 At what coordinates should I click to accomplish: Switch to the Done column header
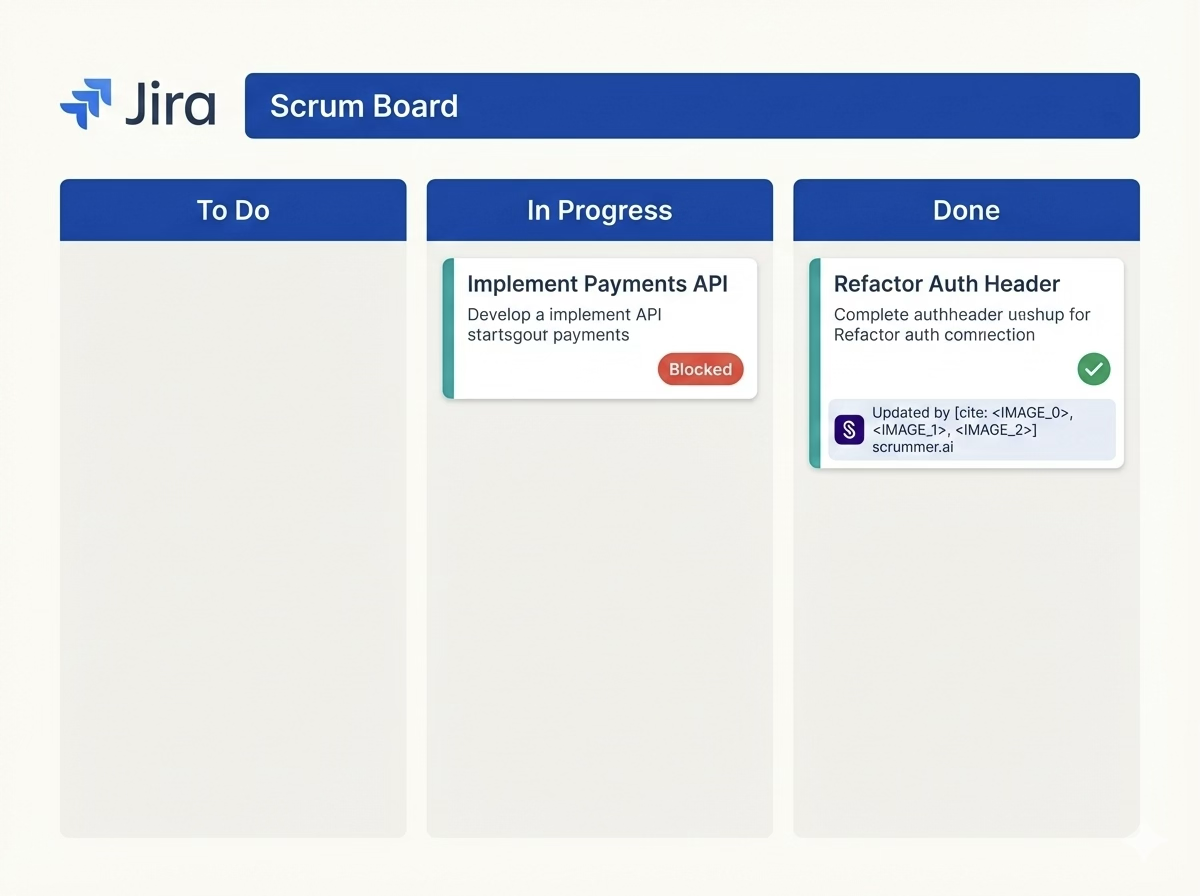966,210
